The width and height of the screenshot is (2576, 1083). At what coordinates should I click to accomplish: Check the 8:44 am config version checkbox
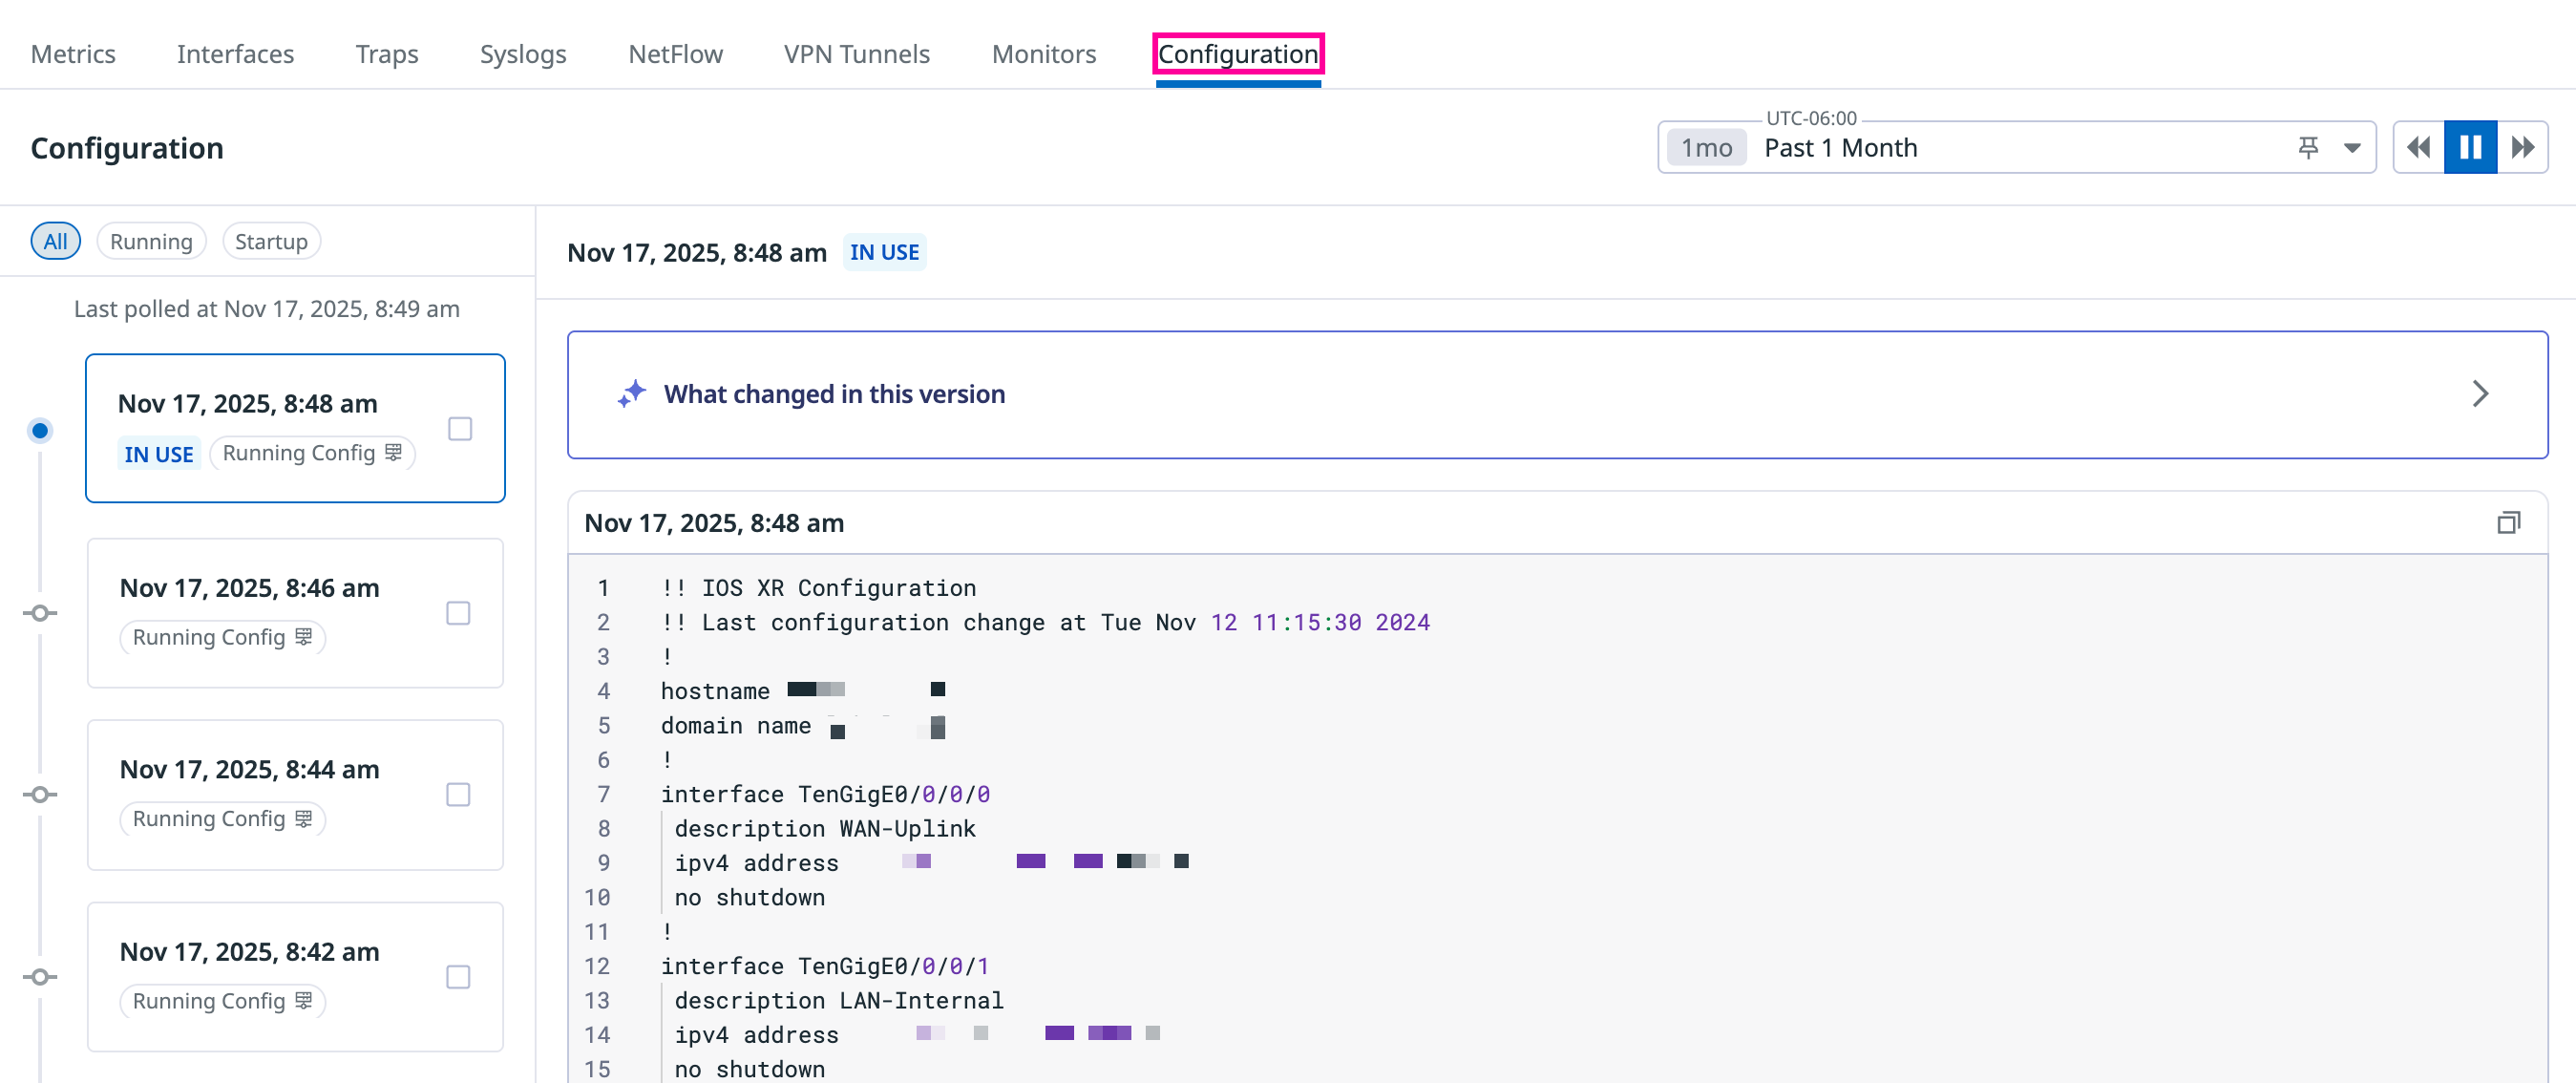(x=458, y=795)
